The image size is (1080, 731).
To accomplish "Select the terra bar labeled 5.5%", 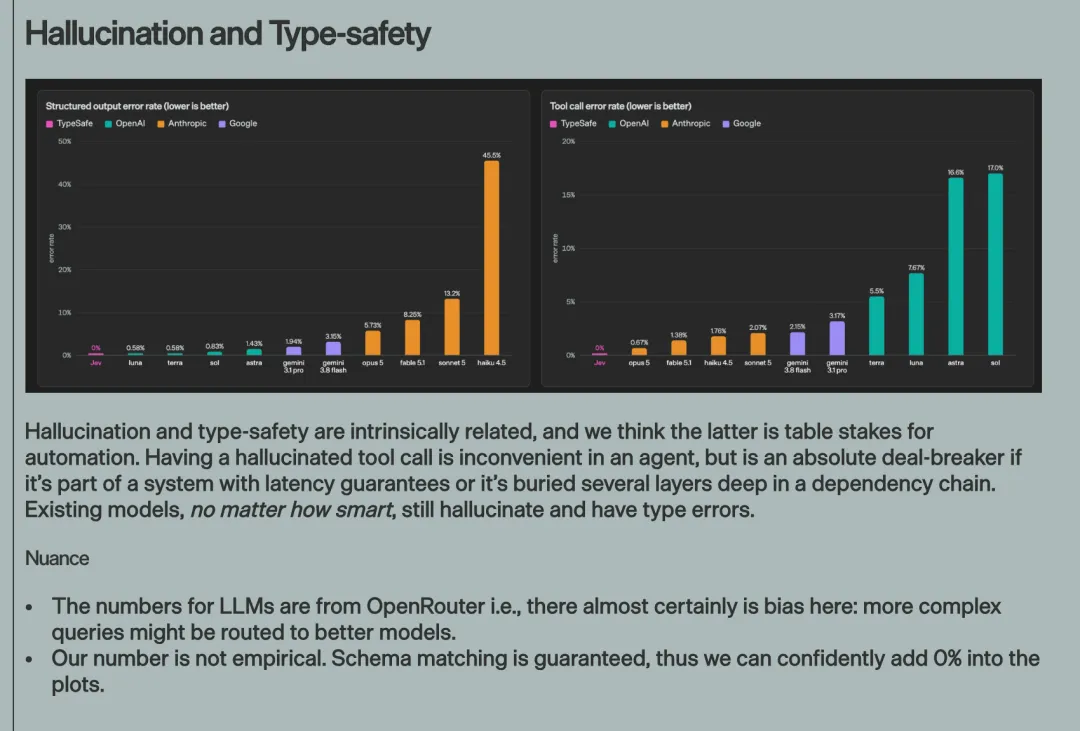I will [876, 326].
